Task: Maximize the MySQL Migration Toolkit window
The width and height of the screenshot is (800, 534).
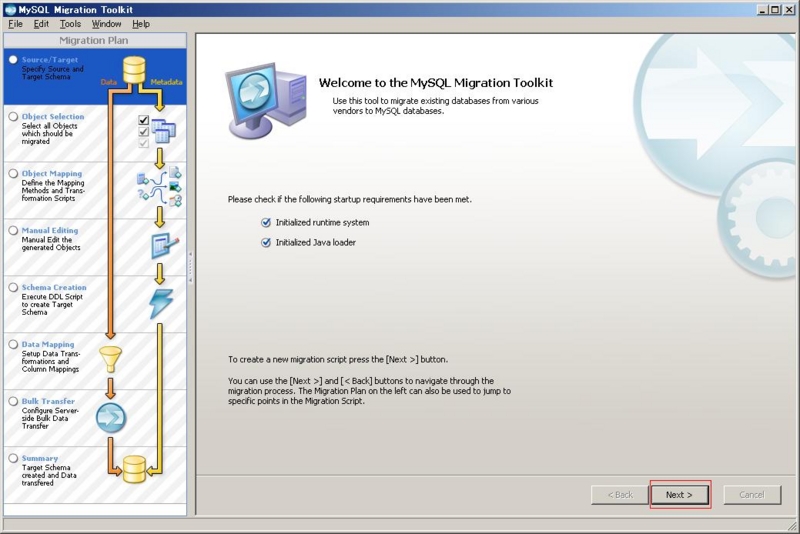Action: pos(775,9)
